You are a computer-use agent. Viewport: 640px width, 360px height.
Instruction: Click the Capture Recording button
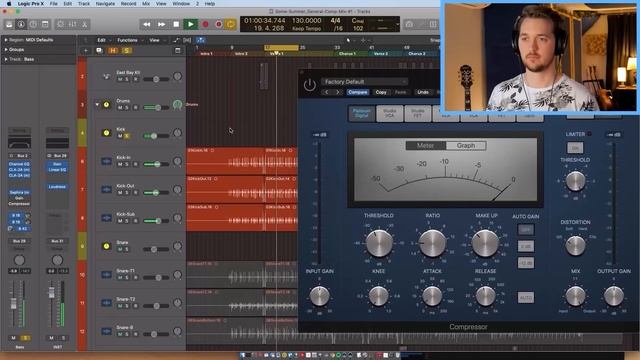(218, 24)
